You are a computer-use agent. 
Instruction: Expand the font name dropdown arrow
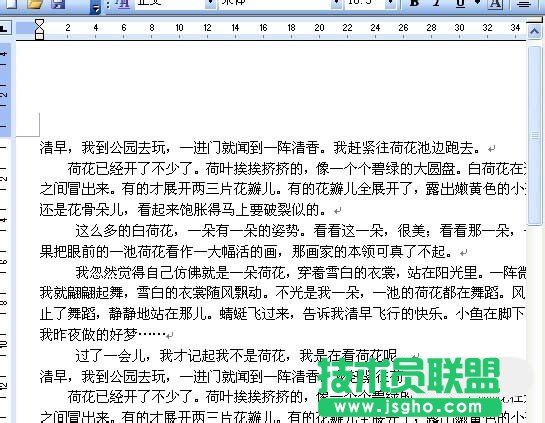(x=336, y=3)
